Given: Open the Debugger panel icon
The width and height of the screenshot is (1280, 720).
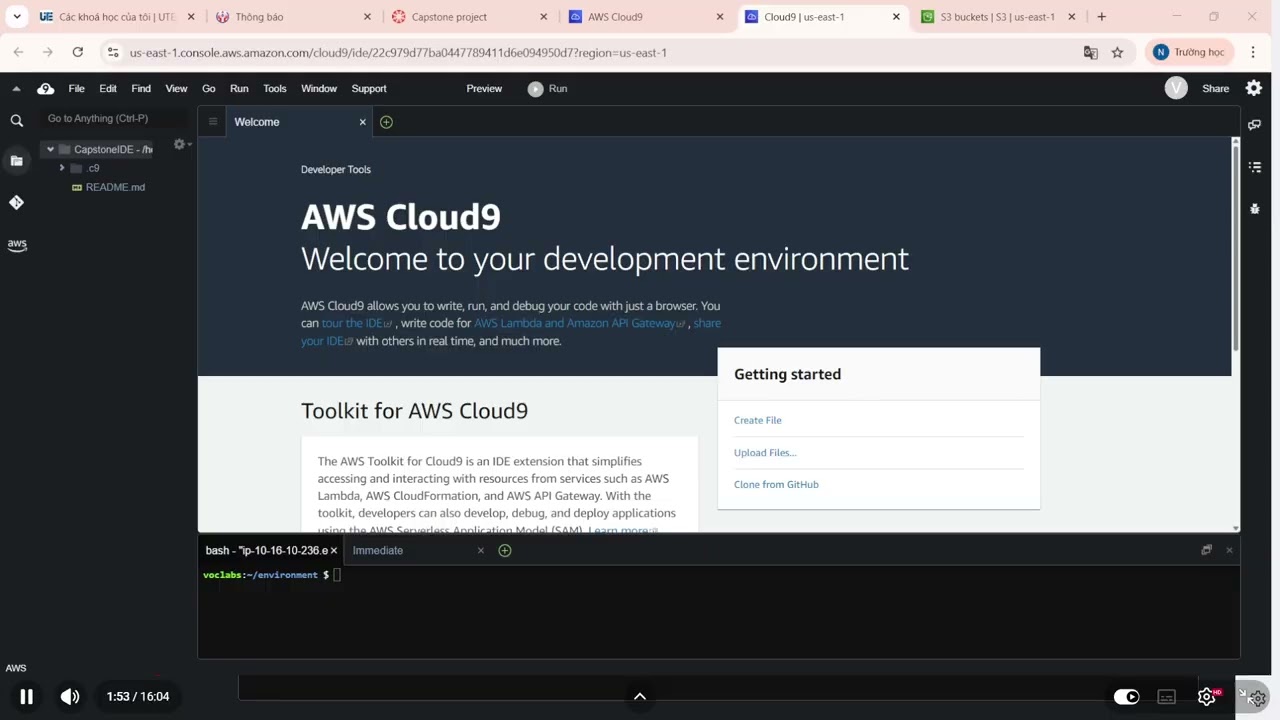Looking at the screenshot, I should 1255,209.
